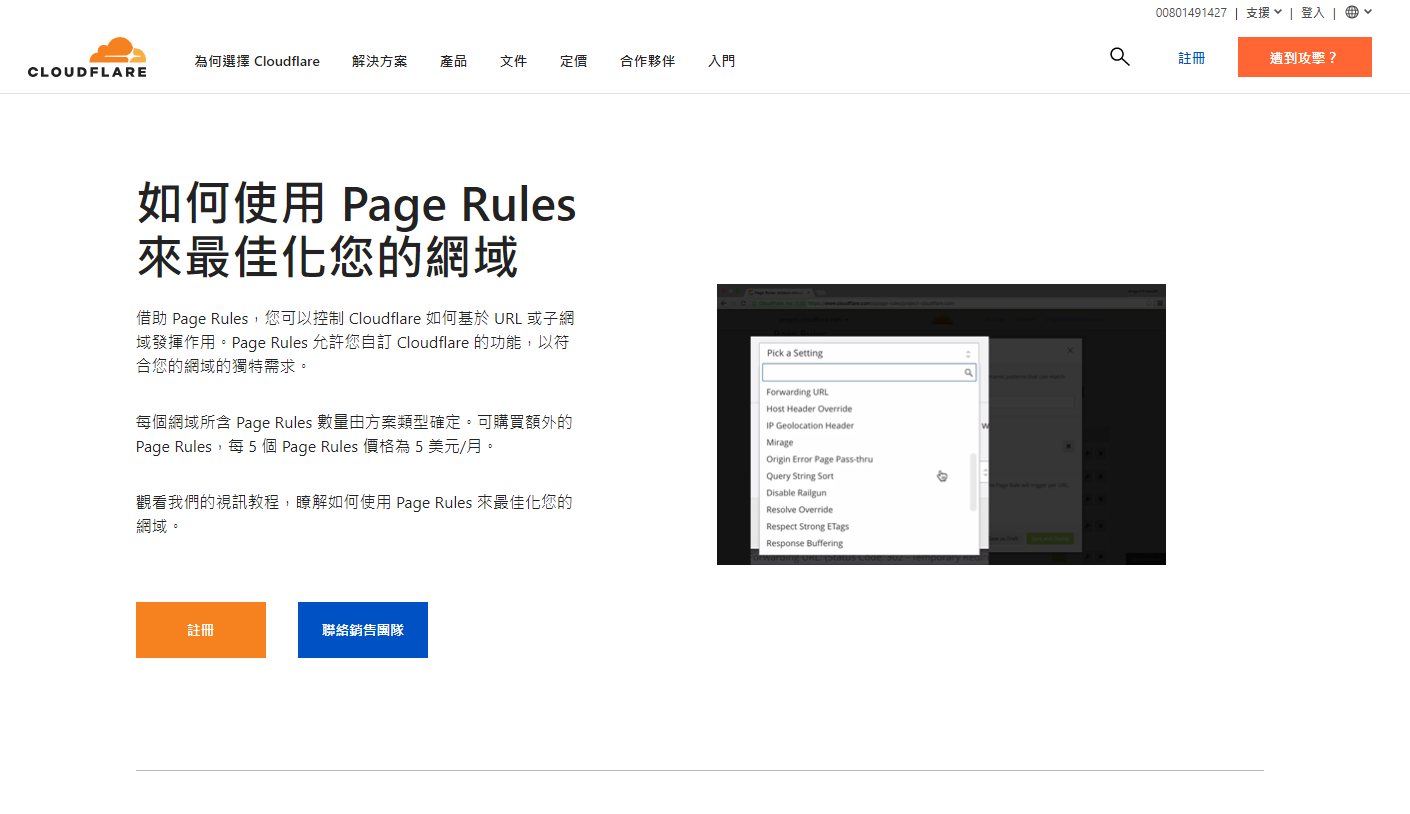Click the 遭到攻擊？ button
The height and width of the screenshot is (814, 1410).
coord(1305,57)
